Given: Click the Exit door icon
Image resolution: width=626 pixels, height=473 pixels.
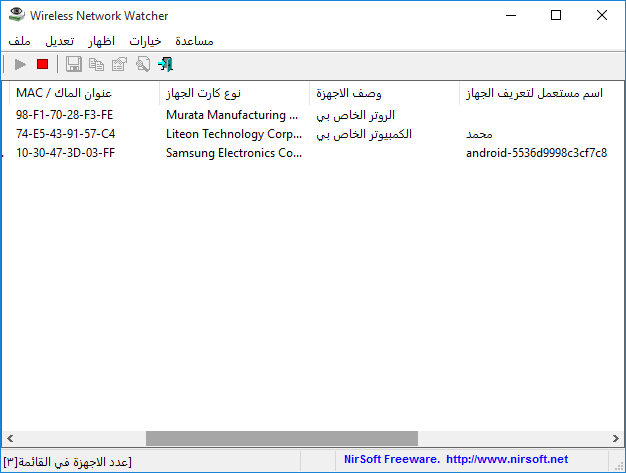Looking at the screenshot, I should pos(166,64).
